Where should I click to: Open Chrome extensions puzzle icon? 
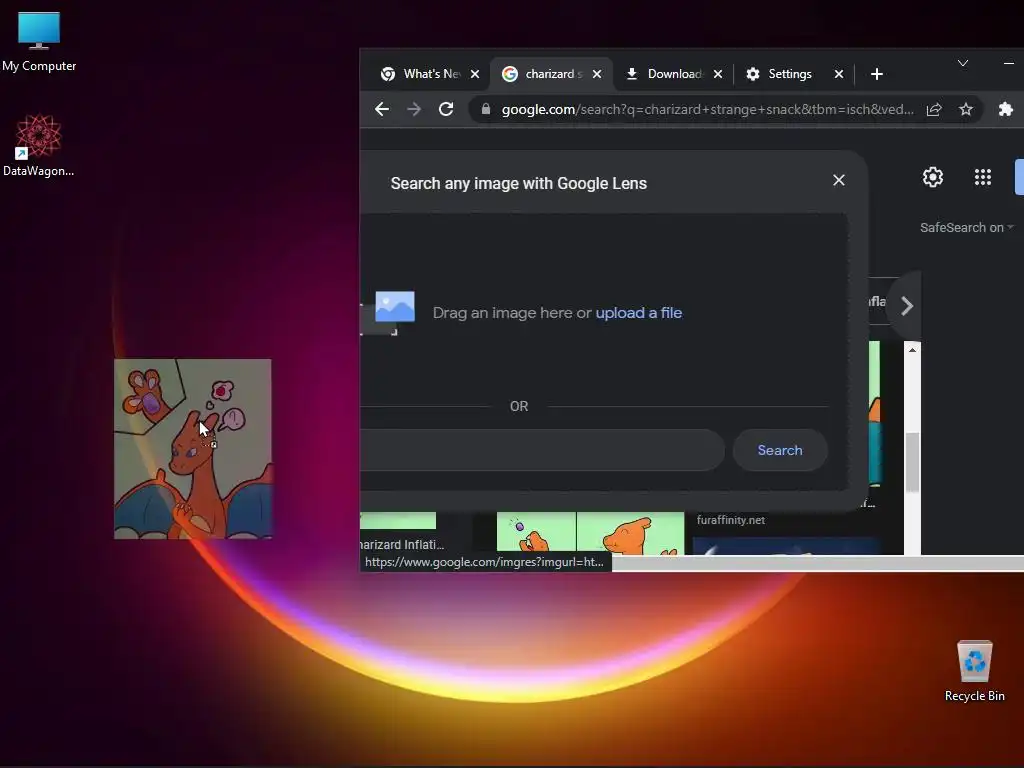coord(1006,109)
